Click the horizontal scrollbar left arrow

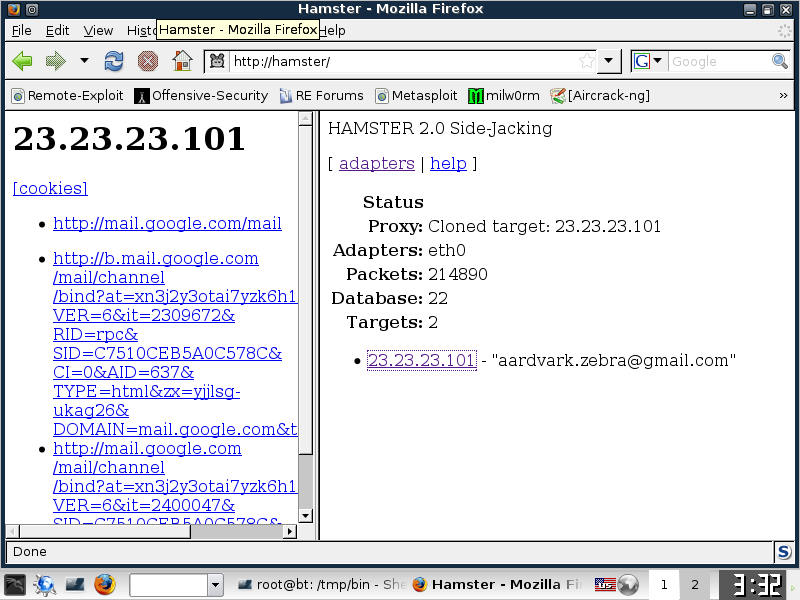point(12,532)
